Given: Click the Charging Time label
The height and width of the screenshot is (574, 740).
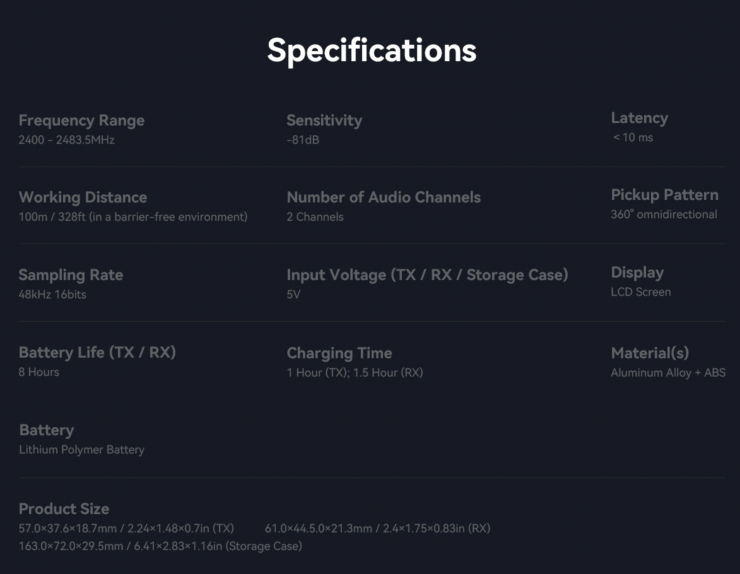Looking at the screenshot, I should click(x=339, y=353).
